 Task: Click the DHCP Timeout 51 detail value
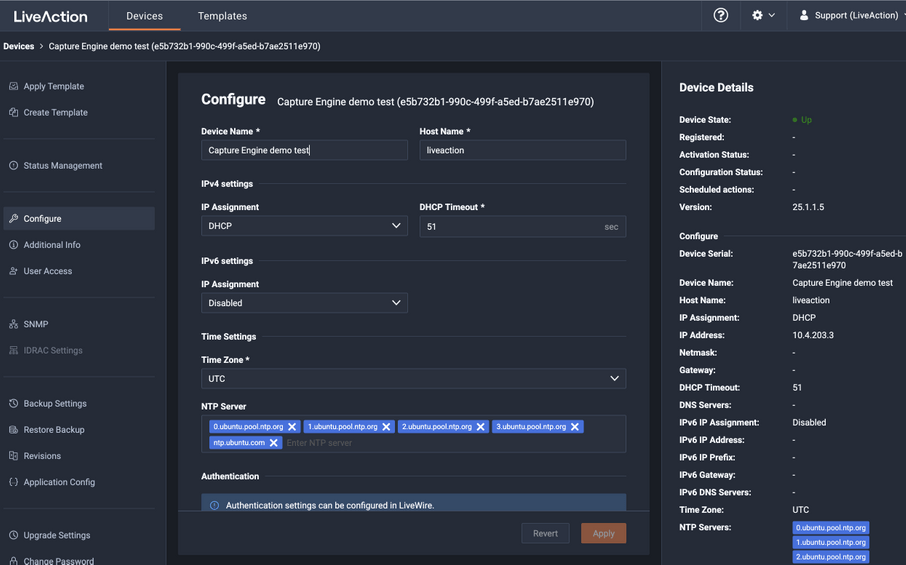797,388
